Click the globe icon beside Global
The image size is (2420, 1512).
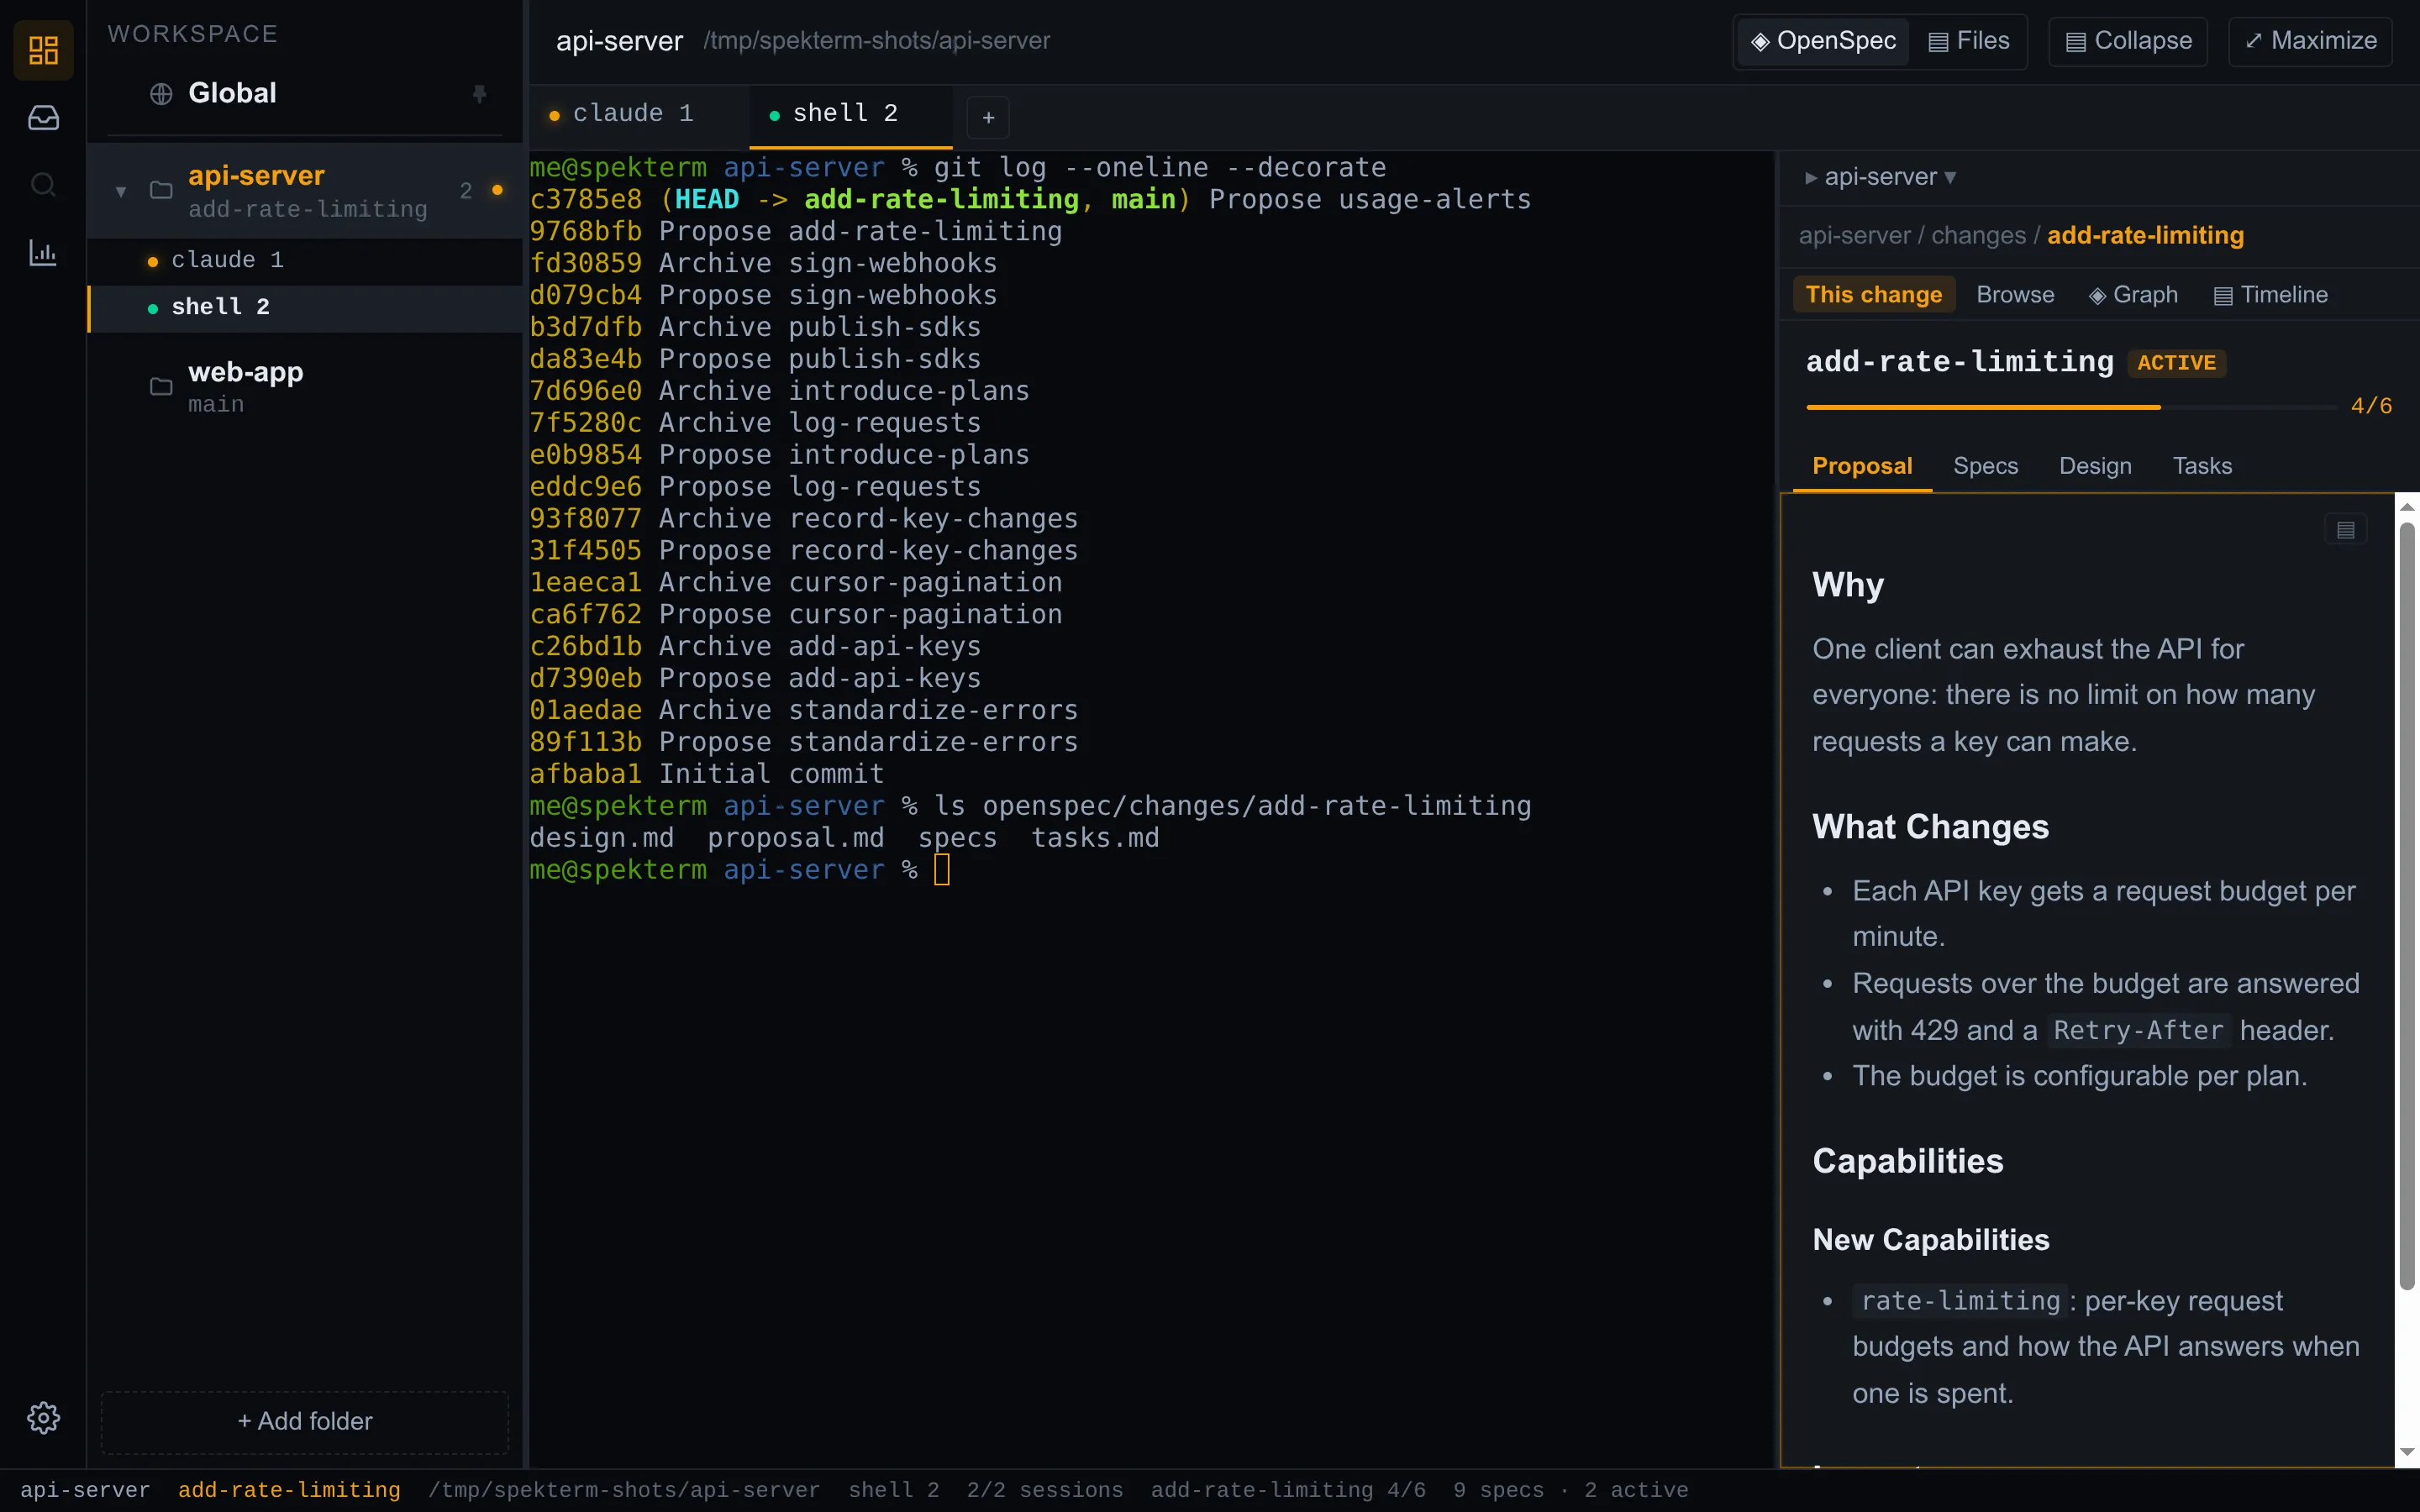pyautogui.click(x=161, y=94)
